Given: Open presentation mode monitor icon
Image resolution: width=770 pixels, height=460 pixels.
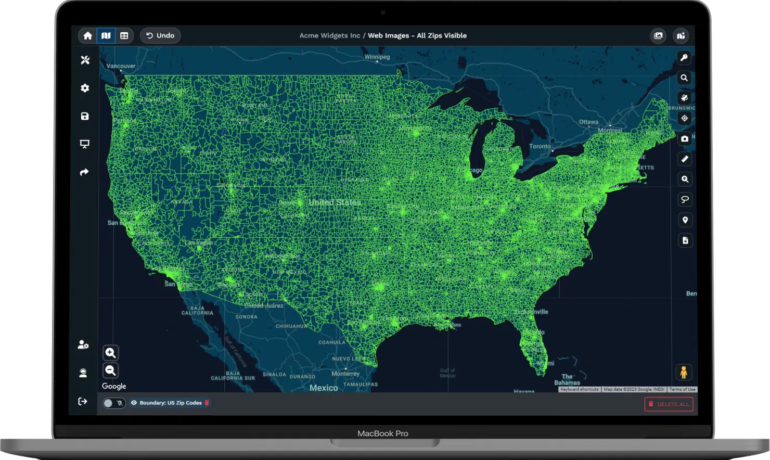Looking at the screenshot, I should tap(85, 144).
